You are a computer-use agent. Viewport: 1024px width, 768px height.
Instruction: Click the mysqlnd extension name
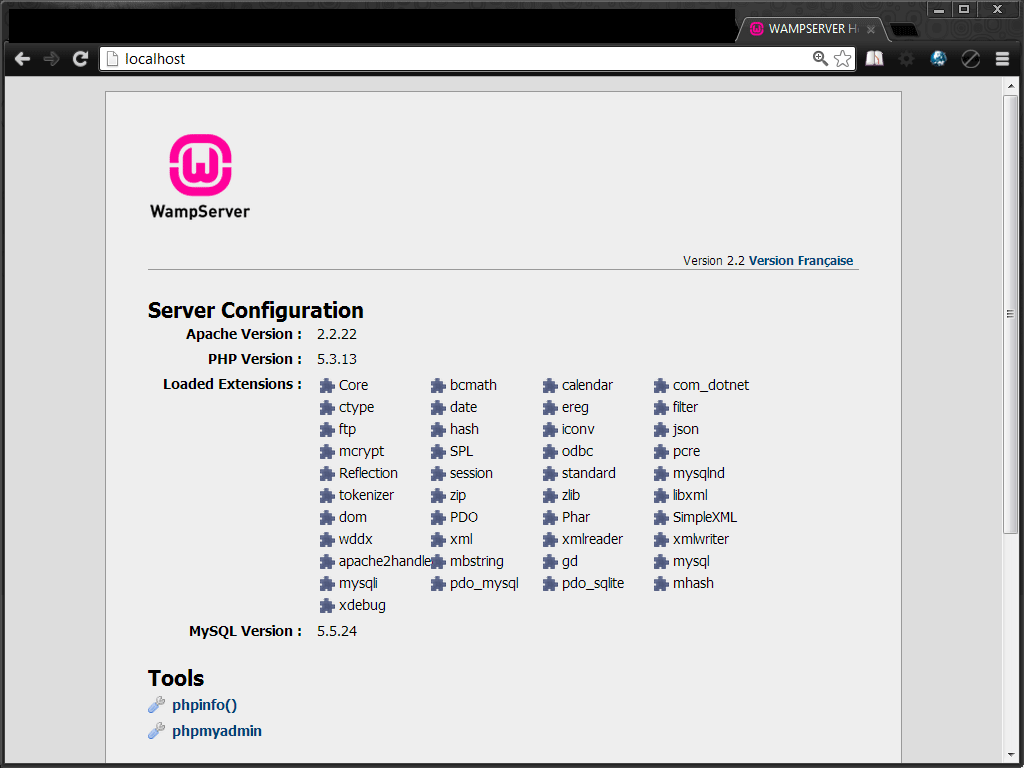[x=699, y=473]
